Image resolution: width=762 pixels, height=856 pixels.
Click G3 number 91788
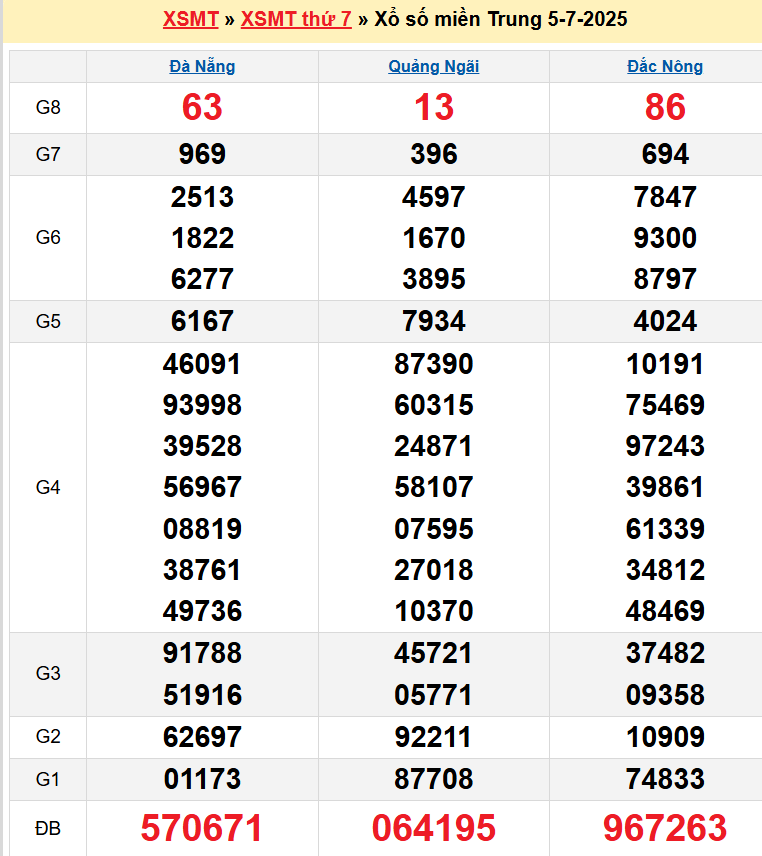202,653
